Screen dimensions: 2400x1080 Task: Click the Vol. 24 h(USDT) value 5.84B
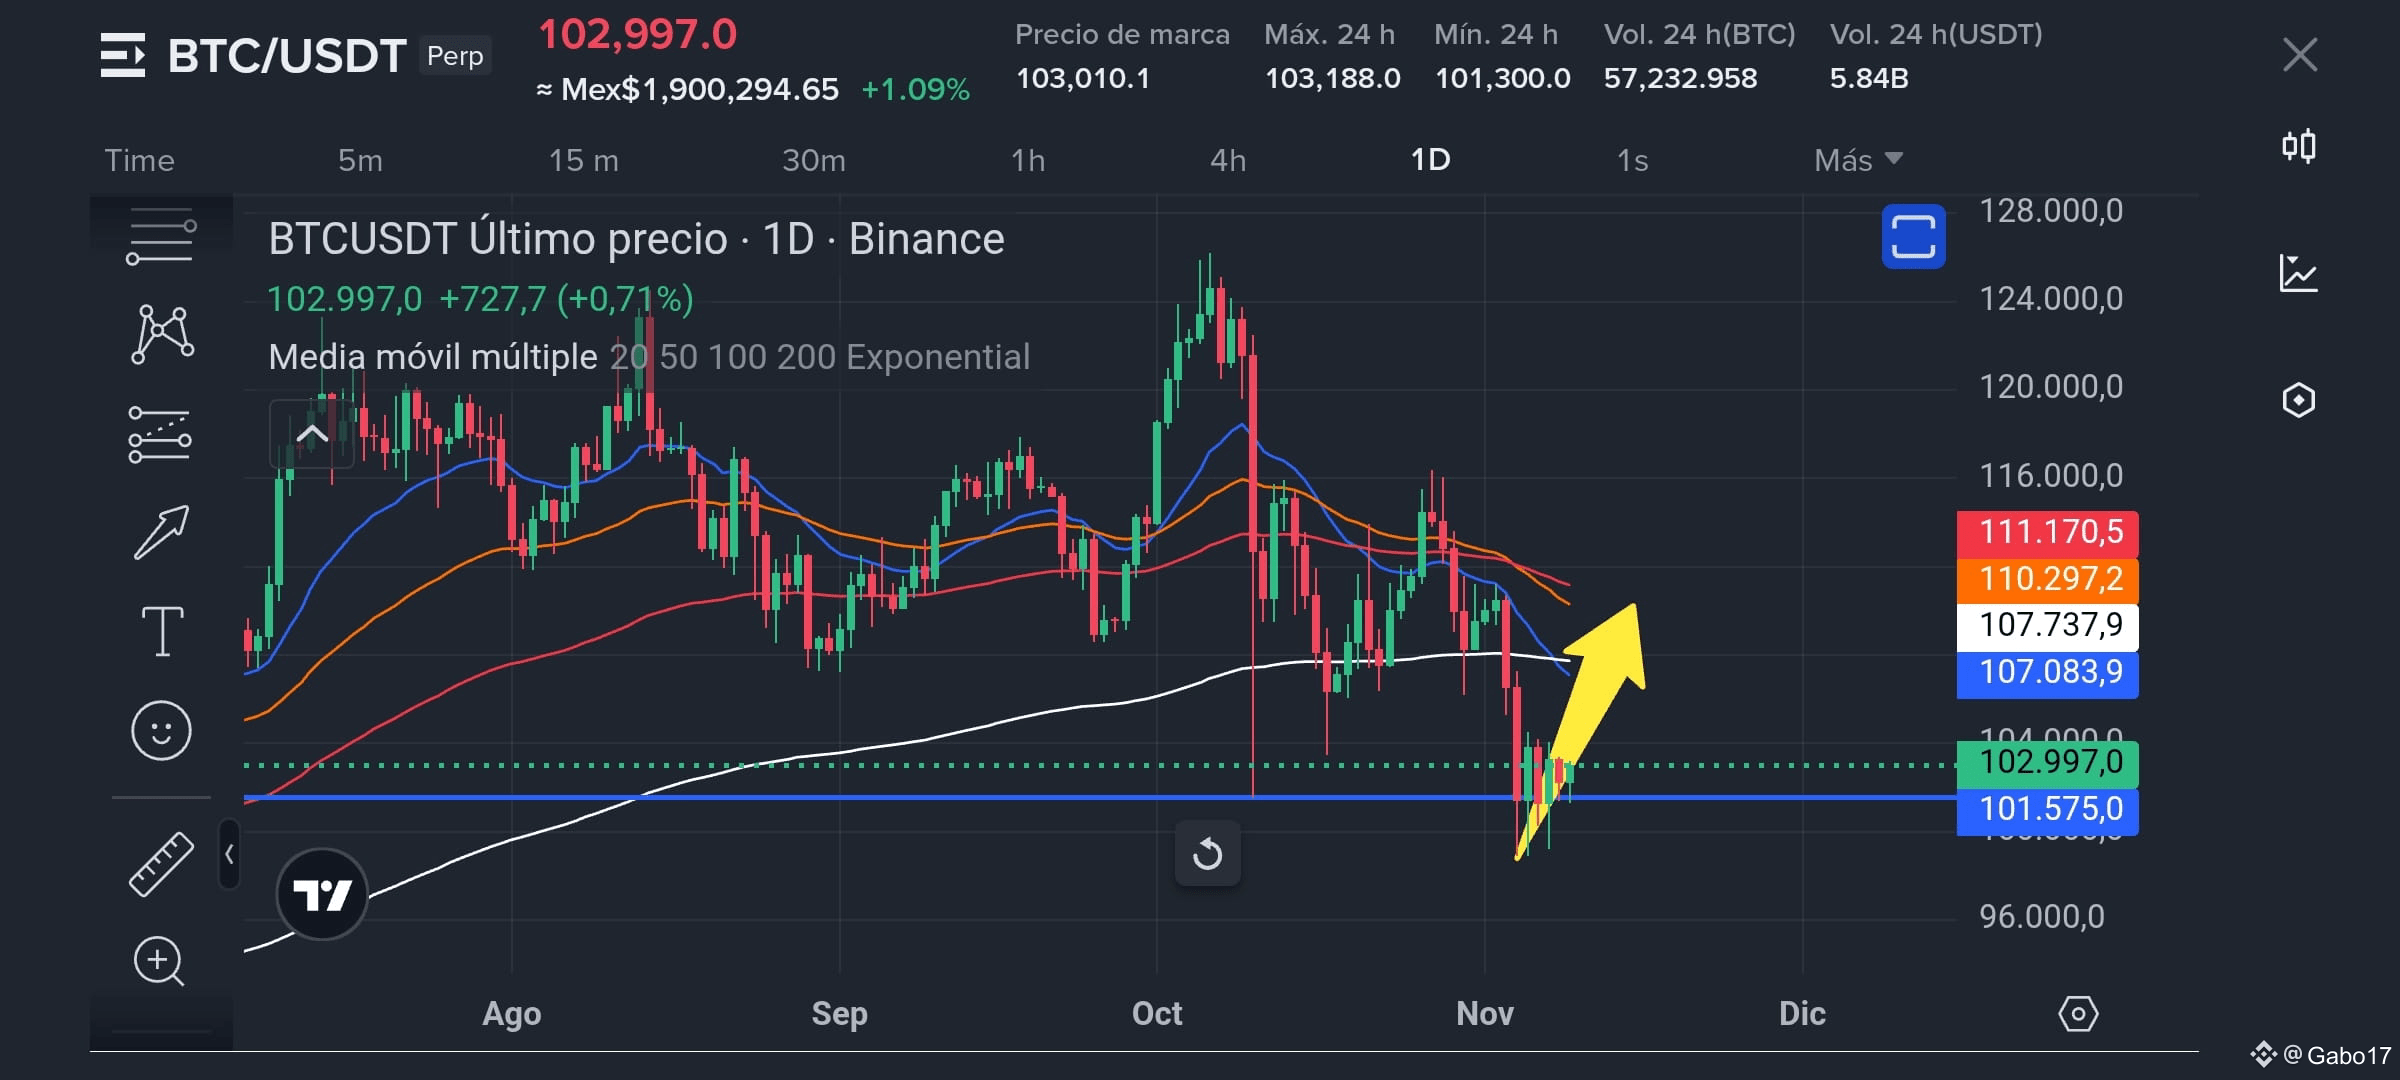point(1869,78)
